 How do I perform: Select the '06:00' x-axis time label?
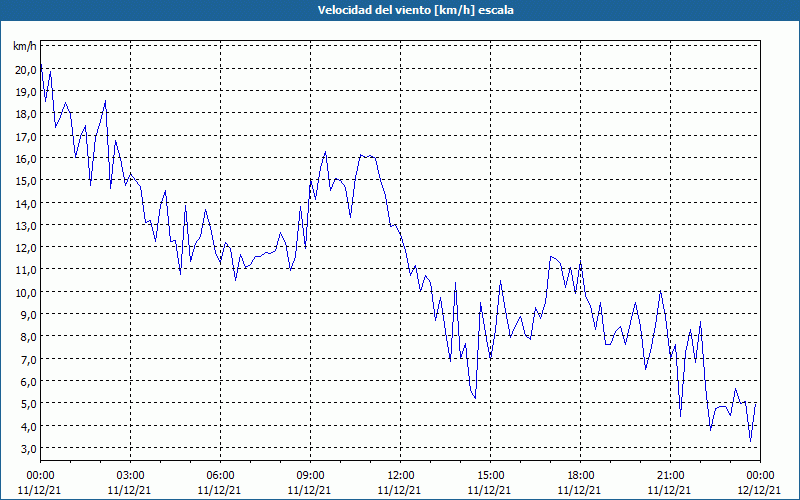coord(220,476)
